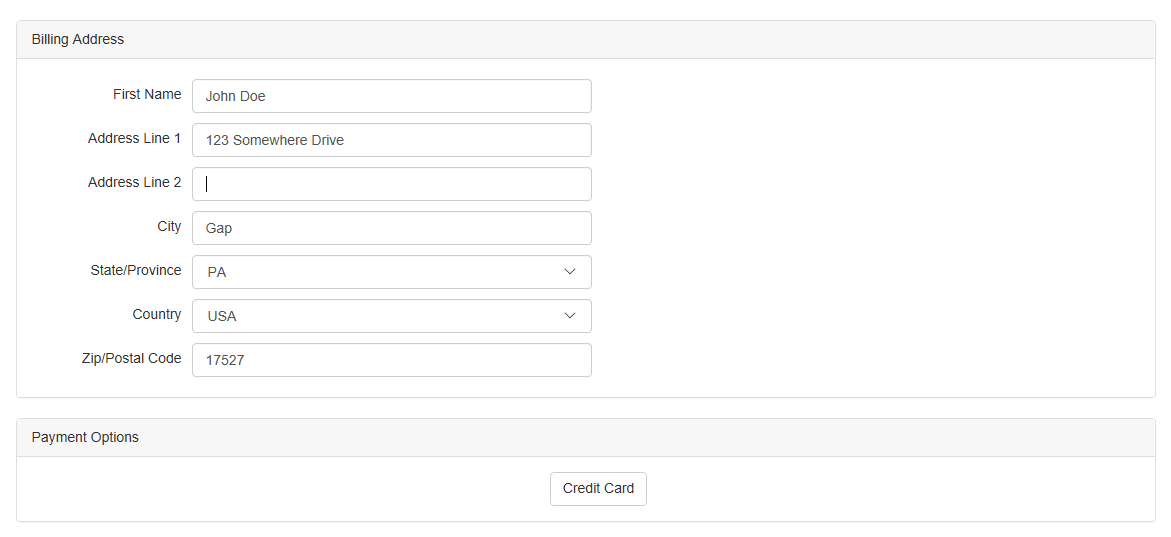Click the Zip/Postal Code label
Screen dimensions: 1171x537
pyautogui.click(x=132, y=358)
